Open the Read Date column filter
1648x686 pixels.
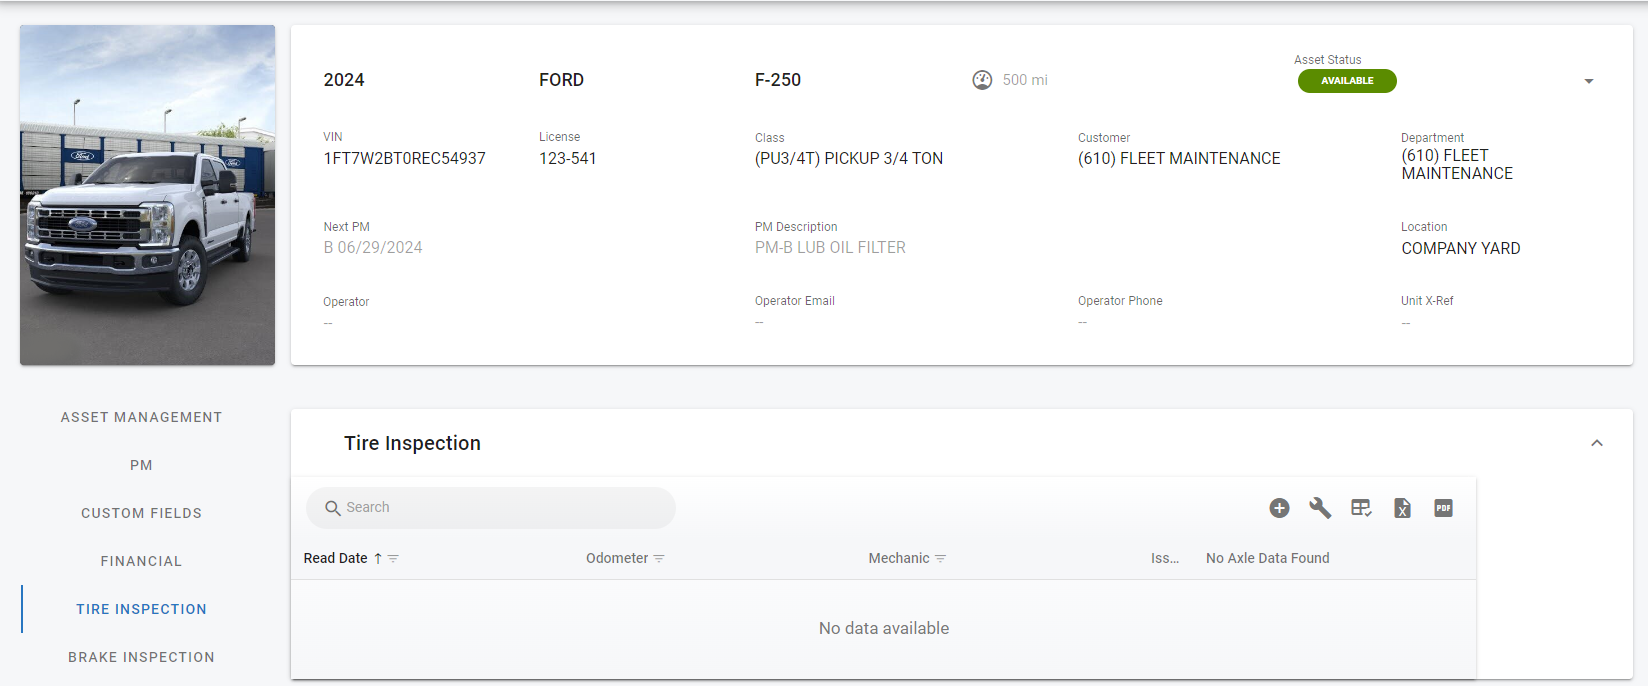click(x=394, y=559)
